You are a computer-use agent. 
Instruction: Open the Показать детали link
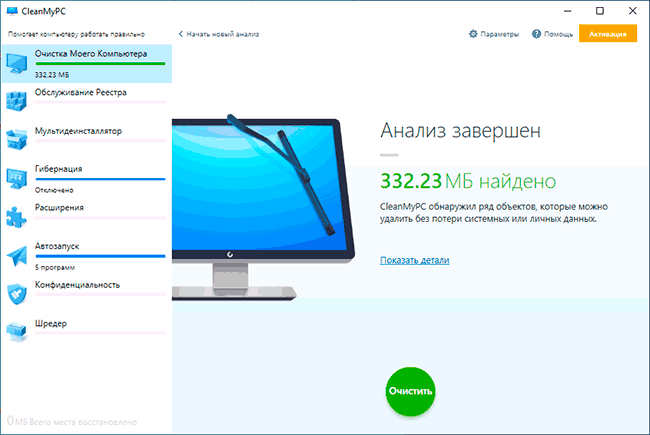(415, 260)
